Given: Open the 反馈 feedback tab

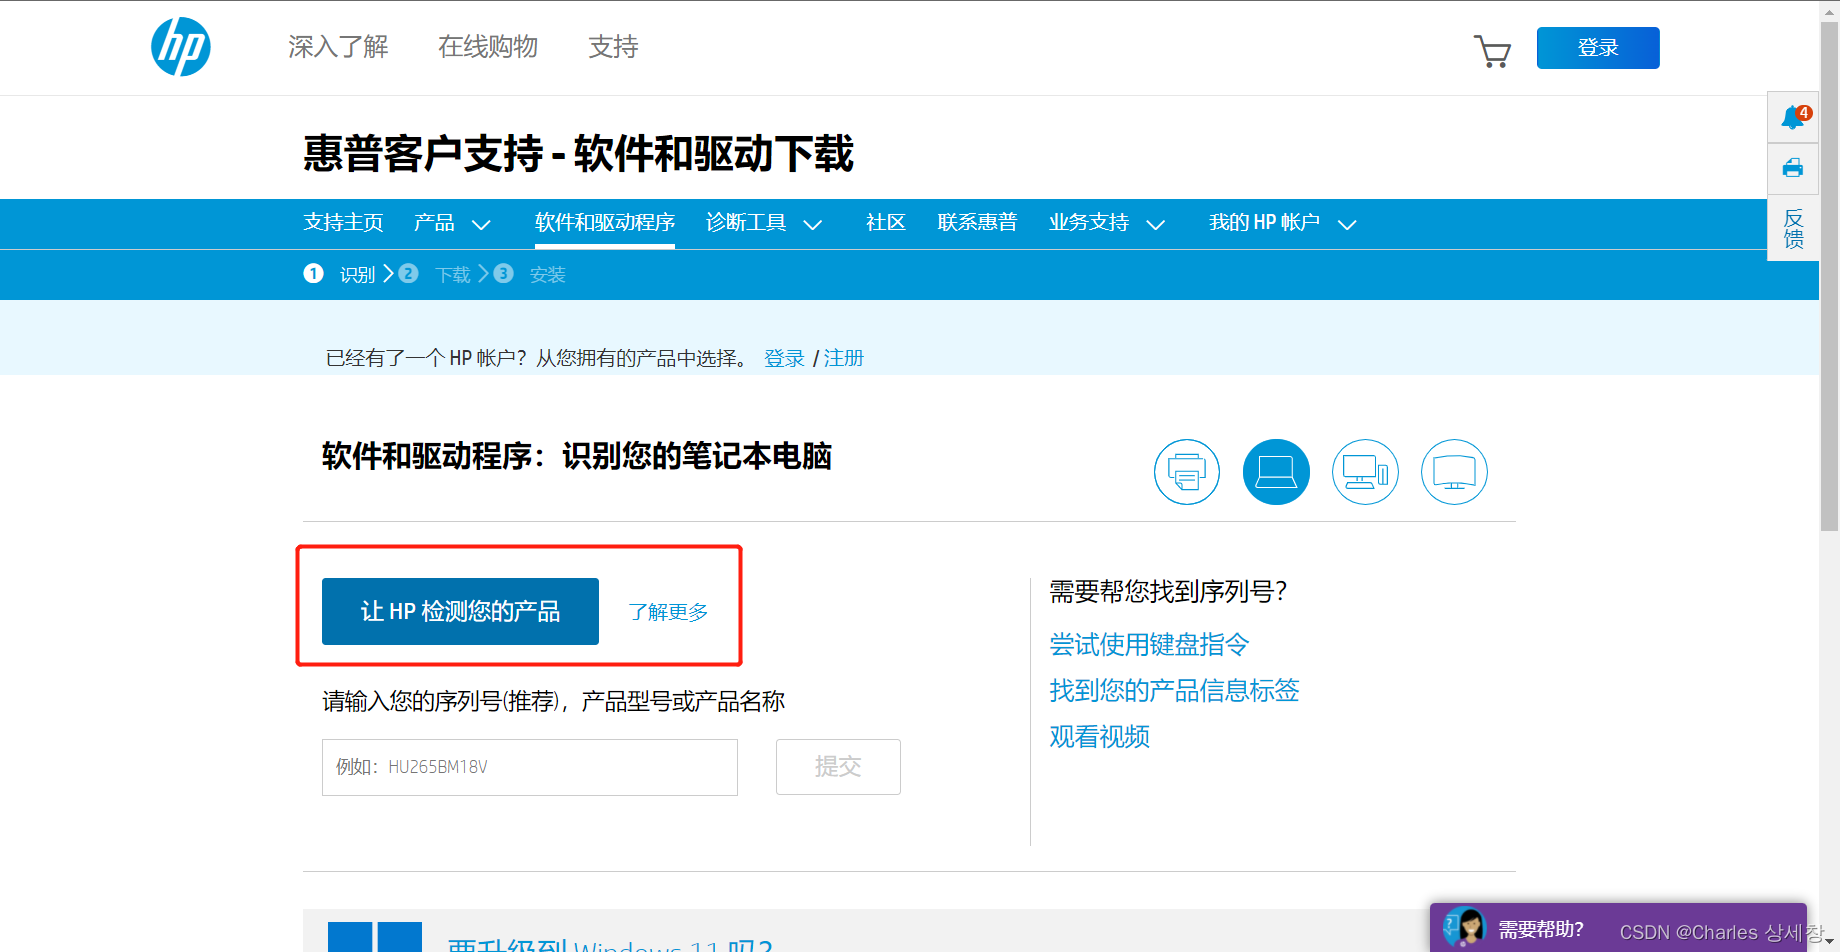Looking at the screenshot, I should coord(1794,229).
